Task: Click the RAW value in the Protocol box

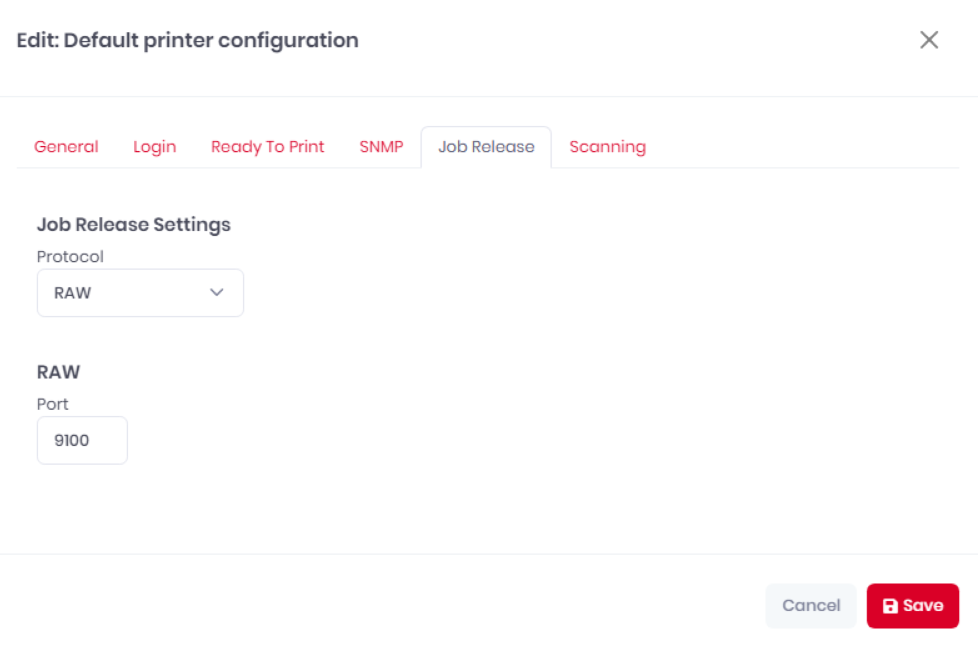Action: click(x=72, y=293)
